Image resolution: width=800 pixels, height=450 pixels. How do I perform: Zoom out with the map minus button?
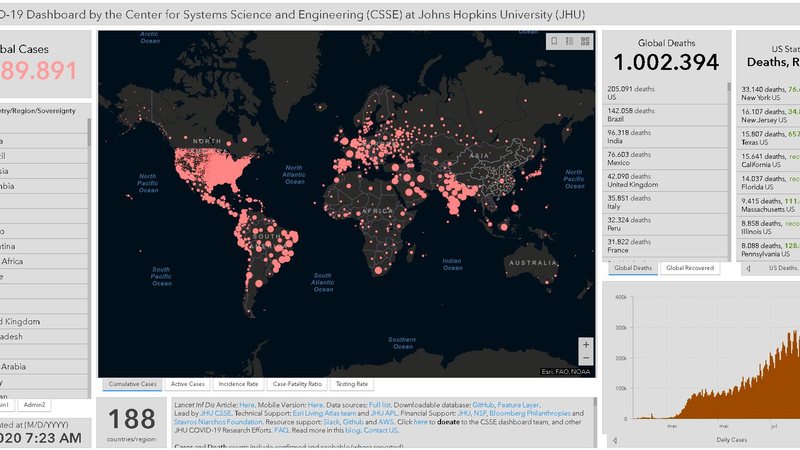(586, 358)
